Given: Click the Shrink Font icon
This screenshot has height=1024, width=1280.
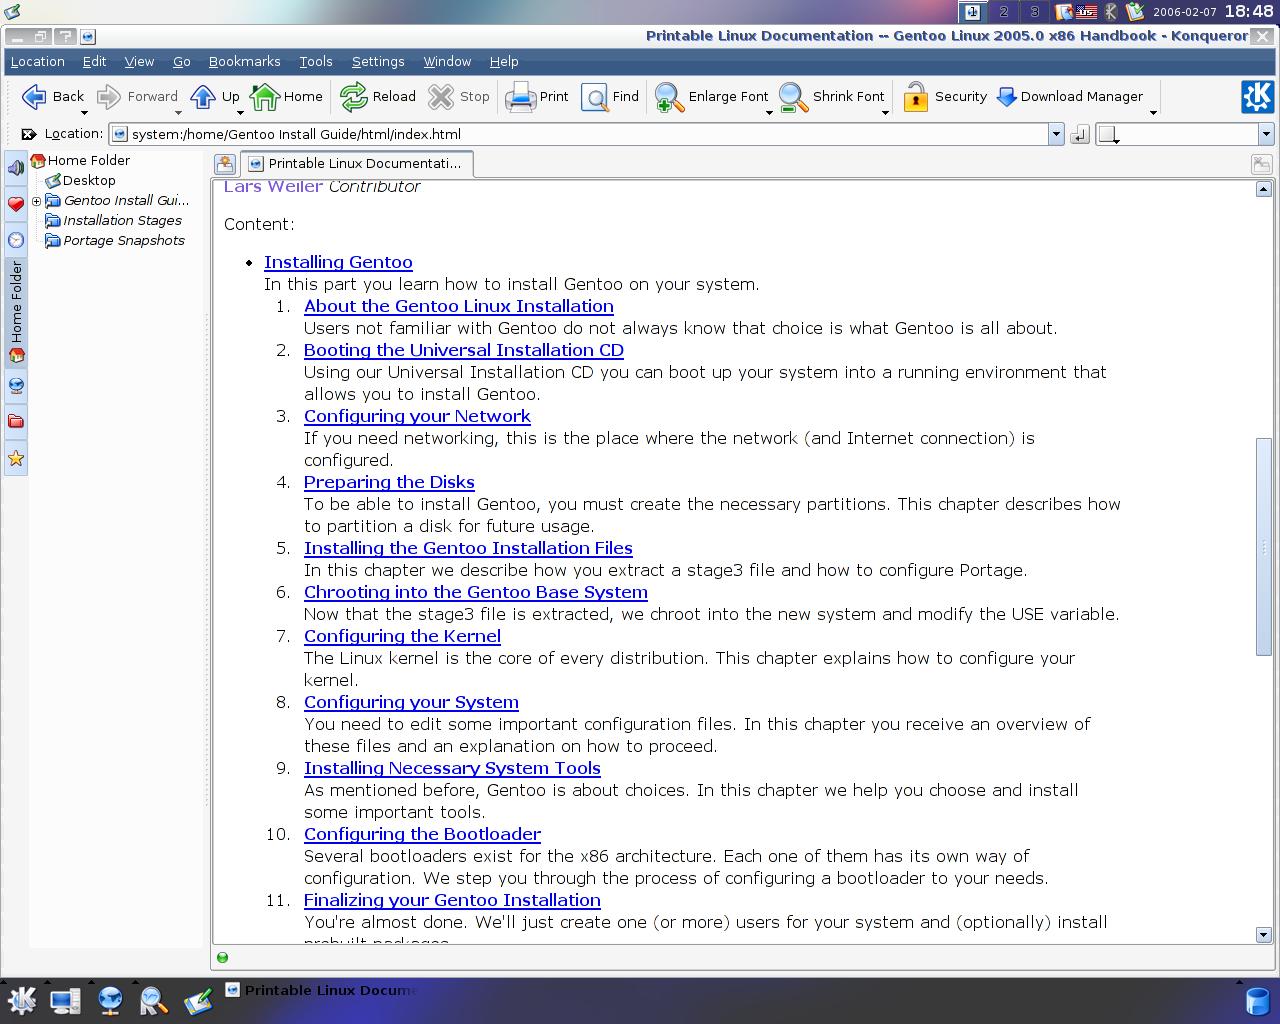Looking at the screenshot, I should pyautogui.click(x=793, y=97).
